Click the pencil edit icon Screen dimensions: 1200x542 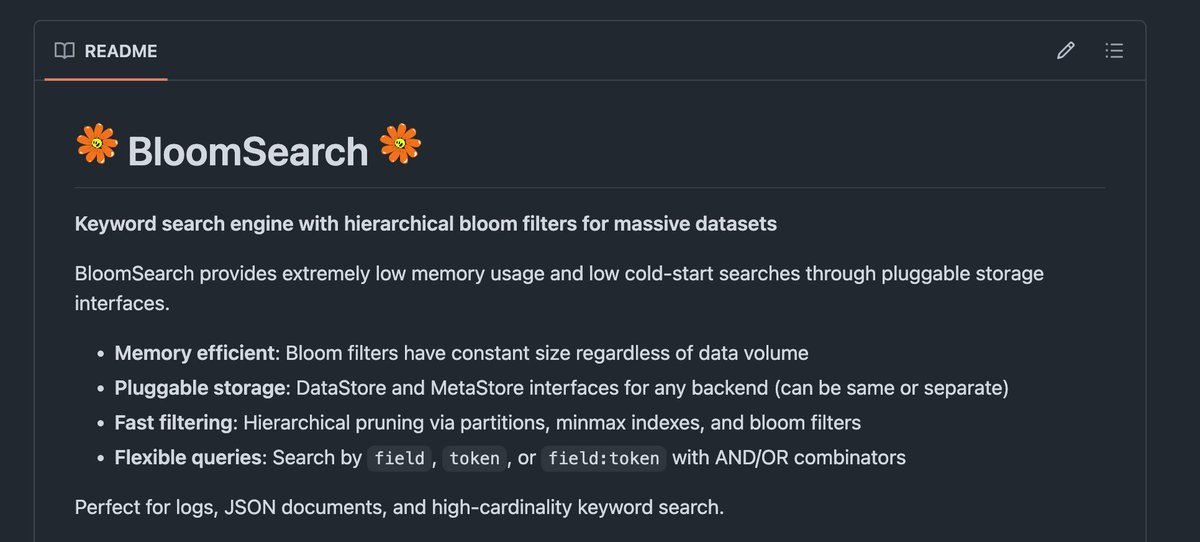pyautogui.click(x=1066, y=51)
